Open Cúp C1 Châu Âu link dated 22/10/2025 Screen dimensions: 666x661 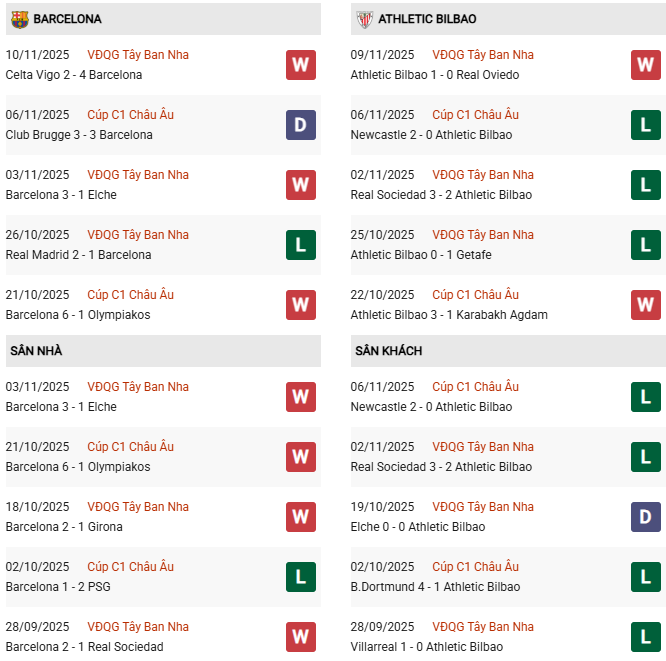click(x=476, y=295)
